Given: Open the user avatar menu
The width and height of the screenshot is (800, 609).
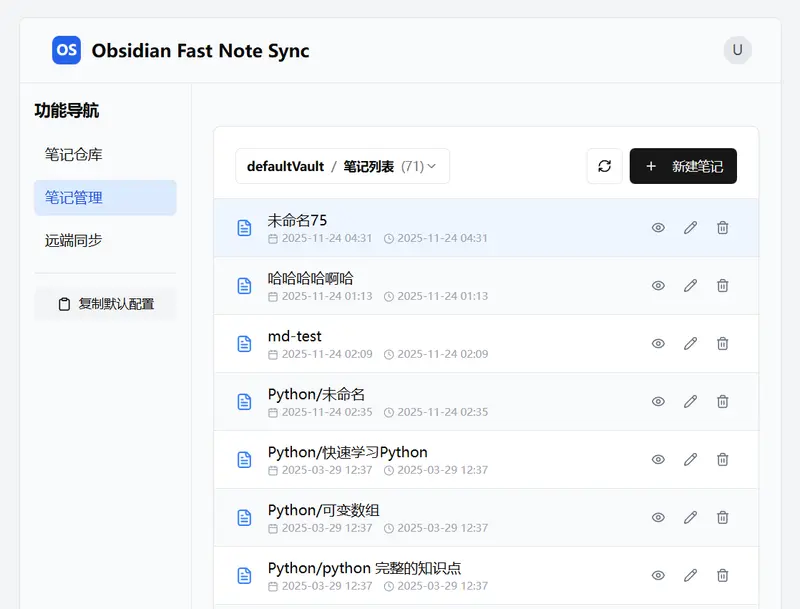Looking at the screenshot, I should [x=737, y=50].
